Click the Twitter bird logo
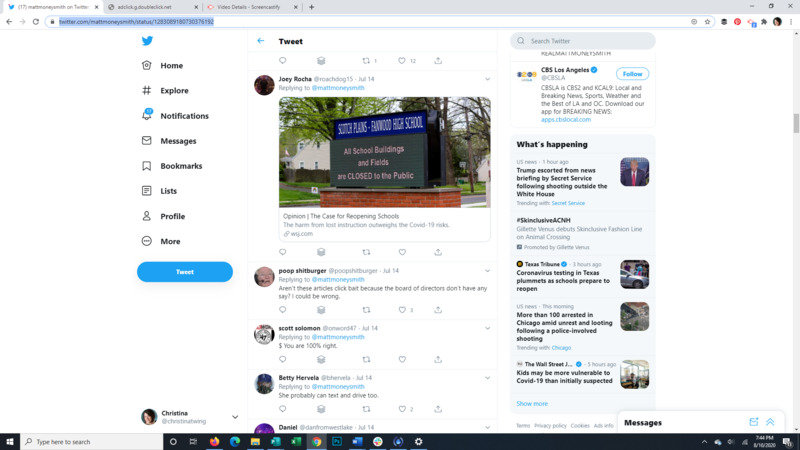Screen dimensions: 800x450 [x=147, y=41]
